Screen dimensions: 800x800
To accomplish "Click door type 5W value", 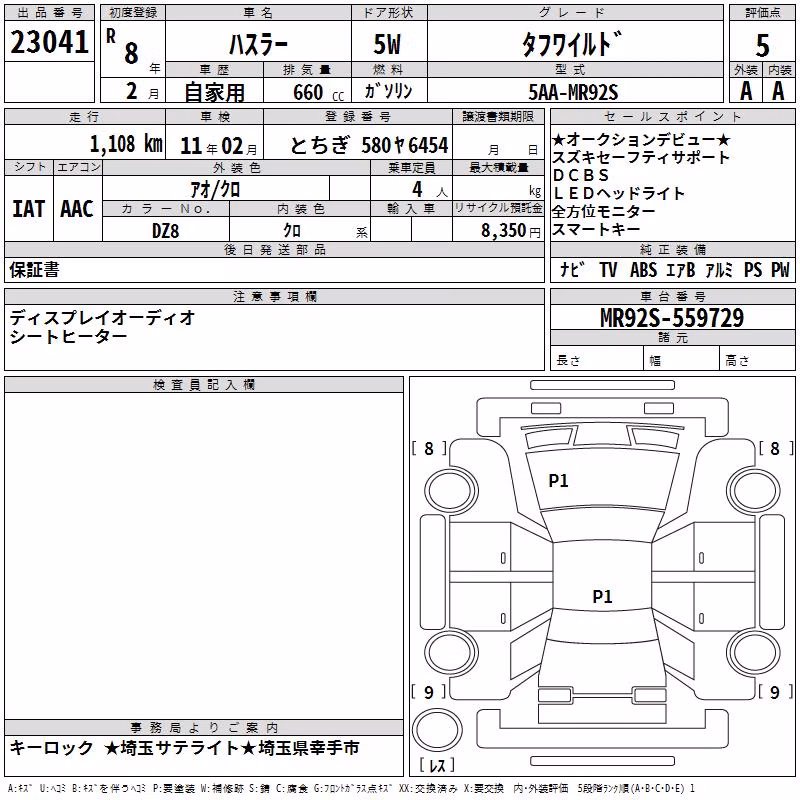I will tap(388, 44).
